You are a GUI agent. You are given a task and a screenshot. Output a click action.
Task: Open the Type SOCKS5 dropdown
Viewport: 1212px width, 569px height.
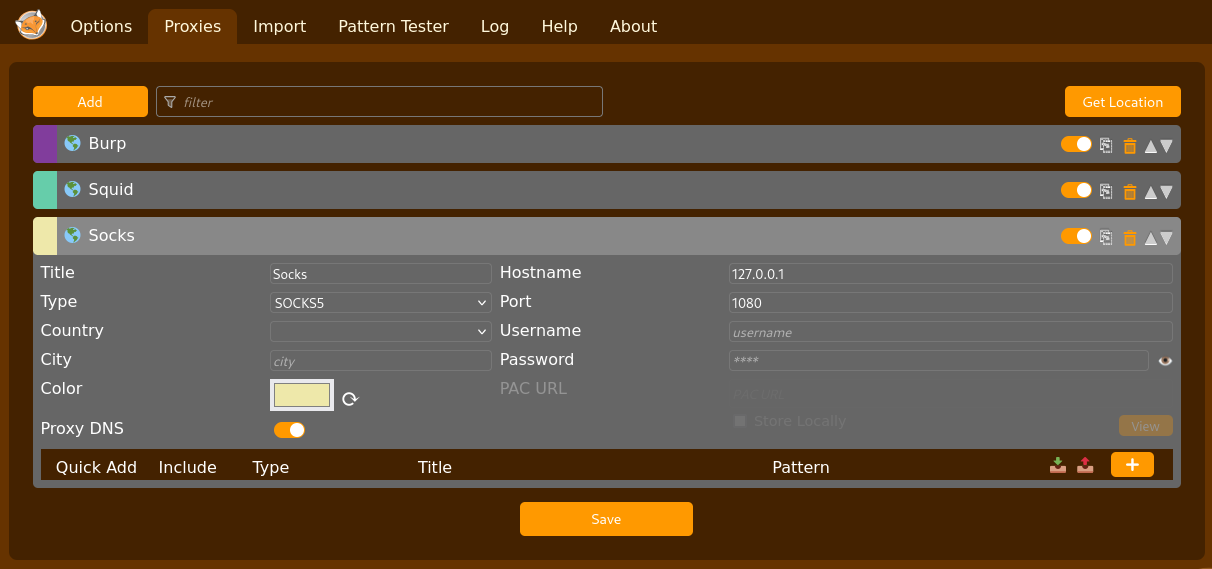tap(381, 302)
